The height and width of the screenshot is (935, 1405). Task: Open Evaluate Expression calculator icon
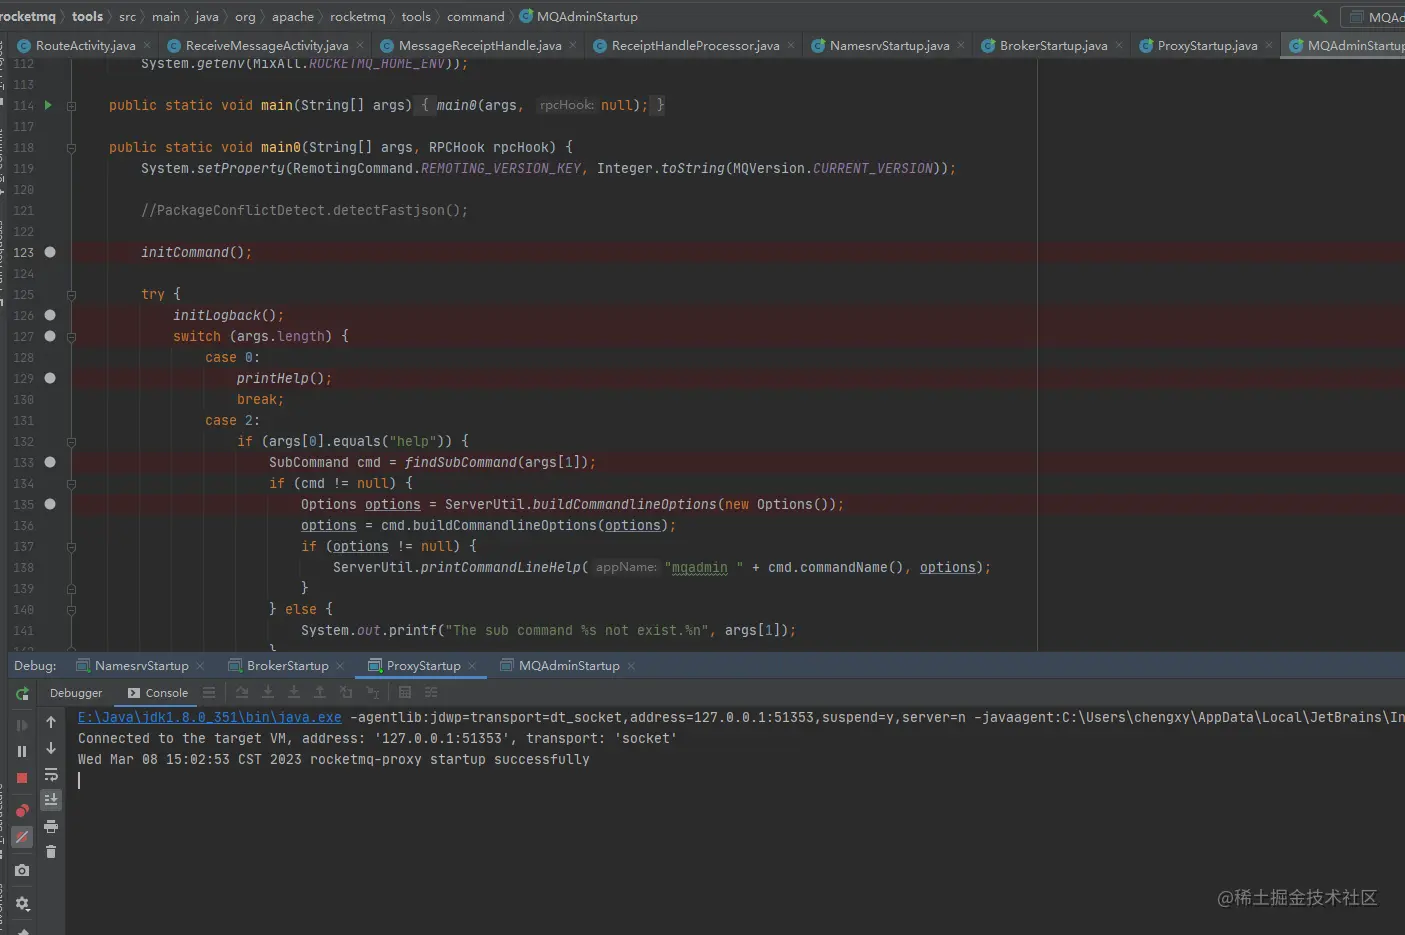tap(405, 692)
